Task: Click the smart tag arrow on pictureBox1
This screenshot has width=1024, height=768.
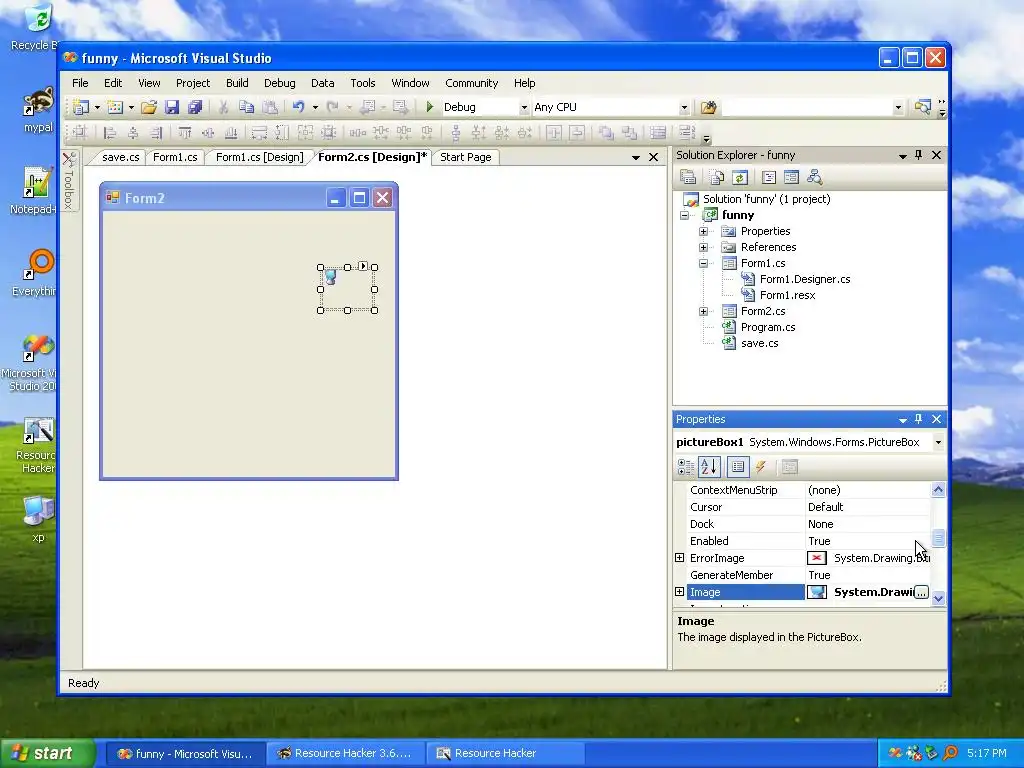Action: (363, 266)
